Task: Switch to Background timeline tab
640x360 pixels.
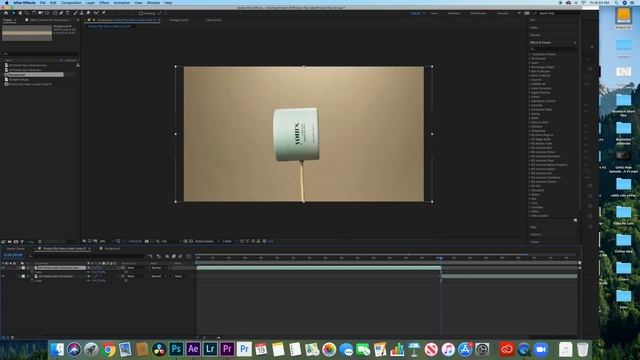Action: pos(112,248)
